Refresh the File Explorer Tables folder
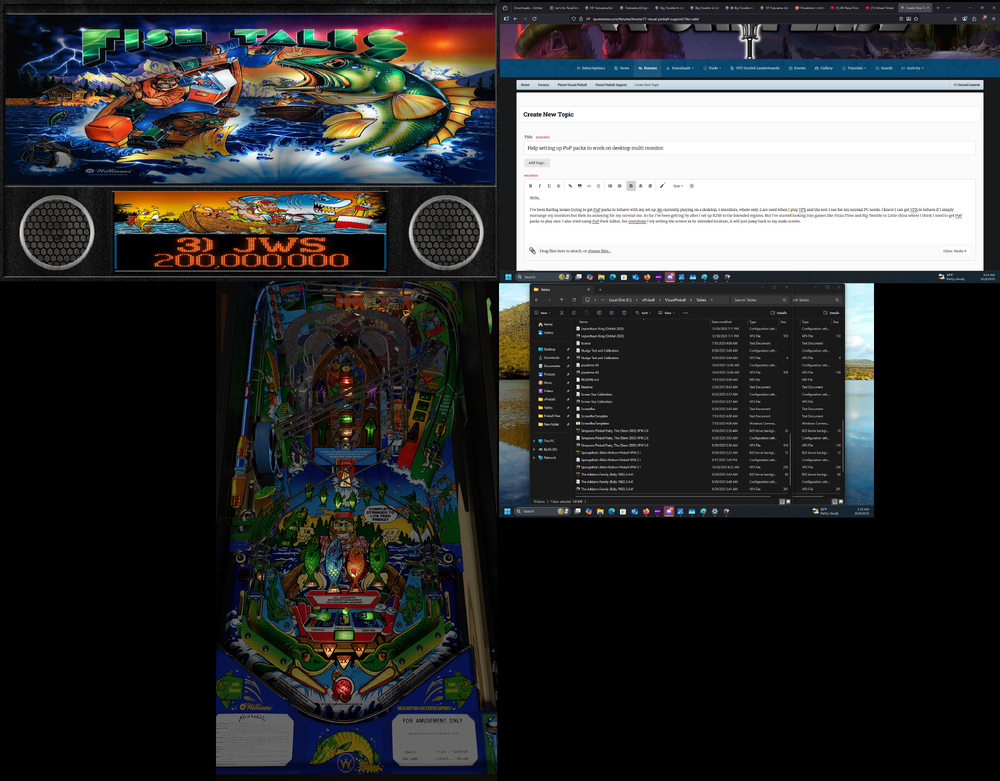1000x781 pixels. (x=574, y=300)
